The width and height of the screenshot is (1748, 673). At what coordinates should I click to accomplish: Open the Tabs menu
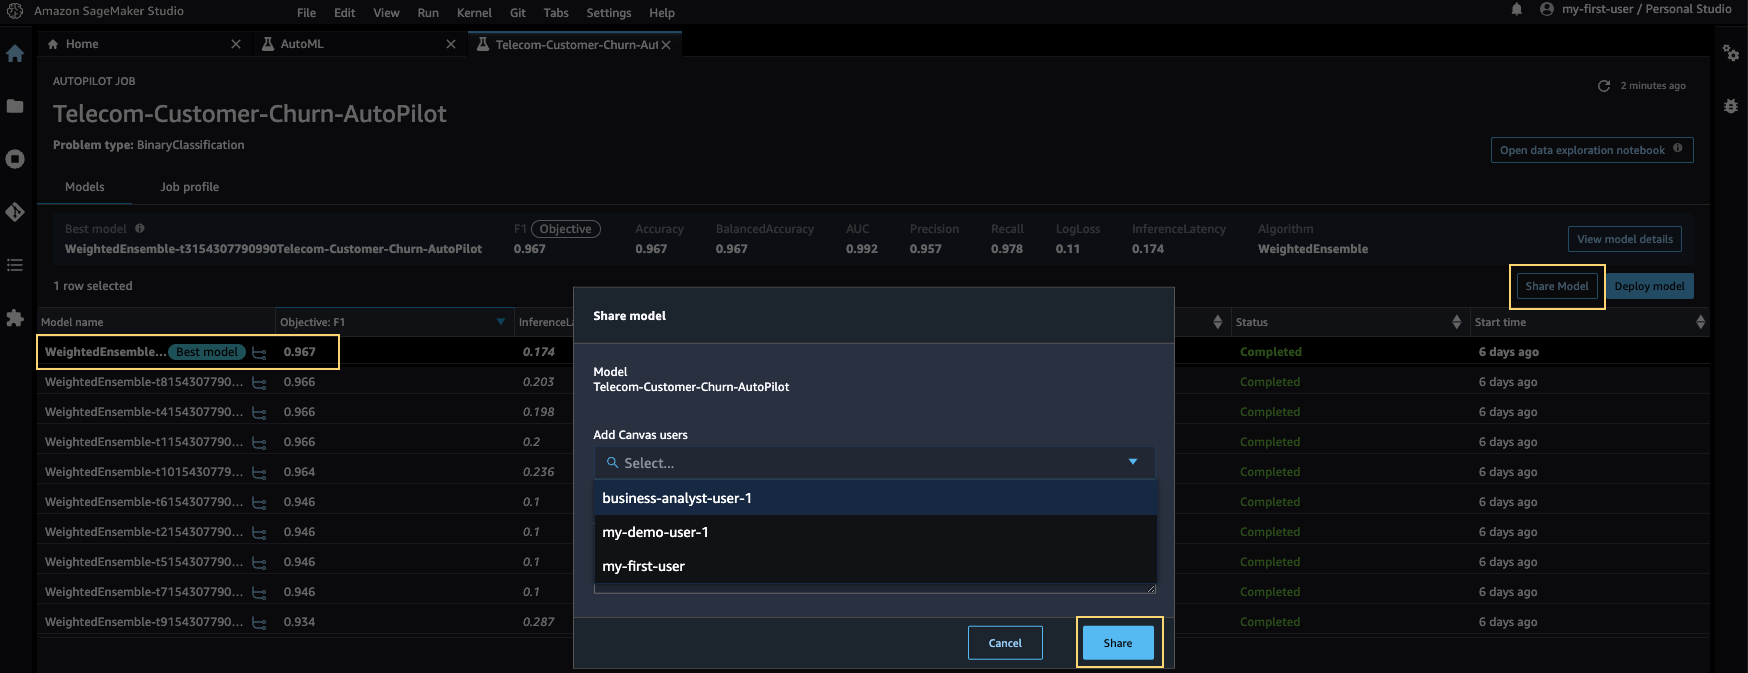click(556, 13)
